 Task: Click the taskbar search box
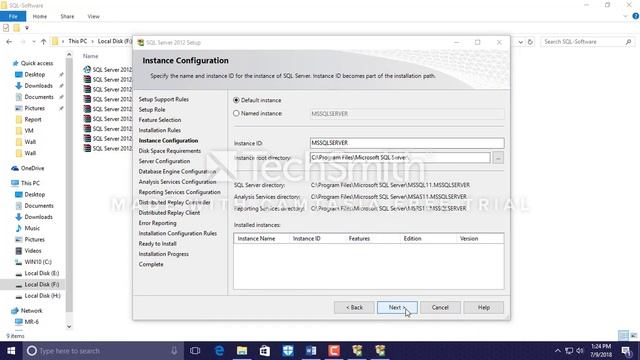coord(103,351)
